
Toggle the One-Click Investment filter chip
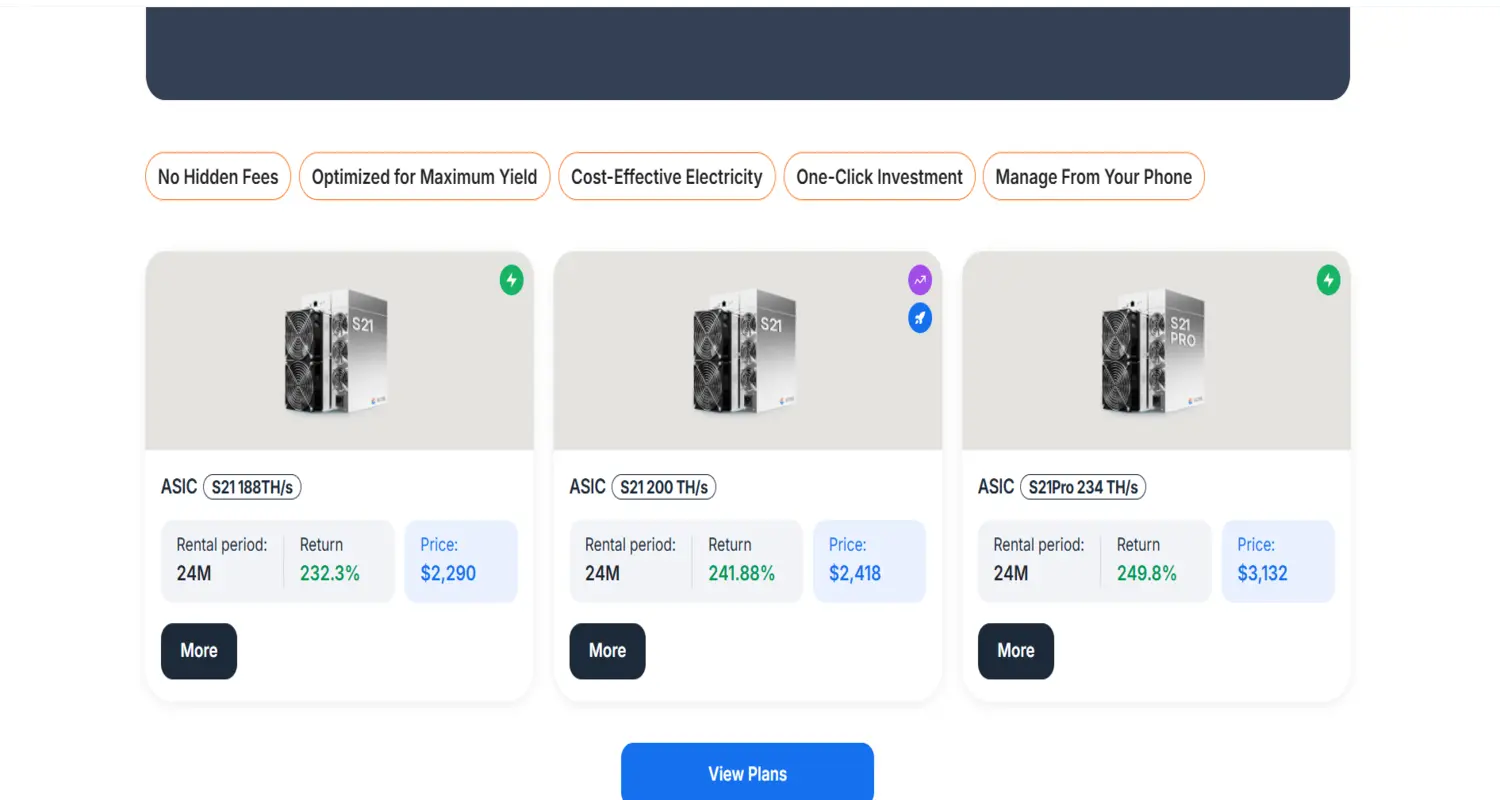click(879, 176)
